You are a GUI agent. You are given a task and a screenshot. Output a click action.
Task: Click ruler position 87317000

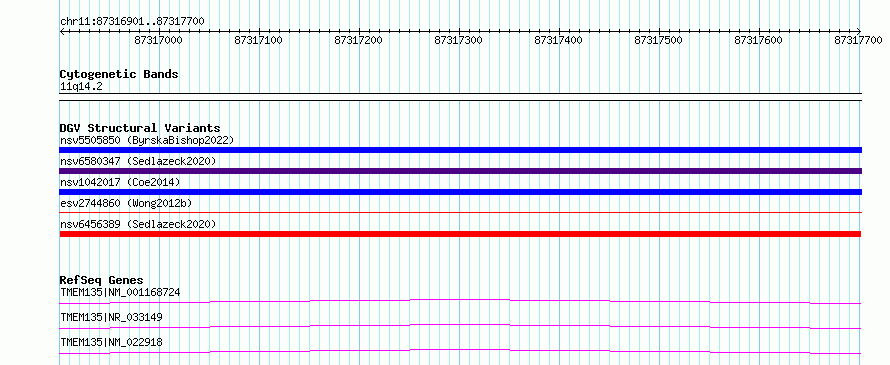pos(159,40)
